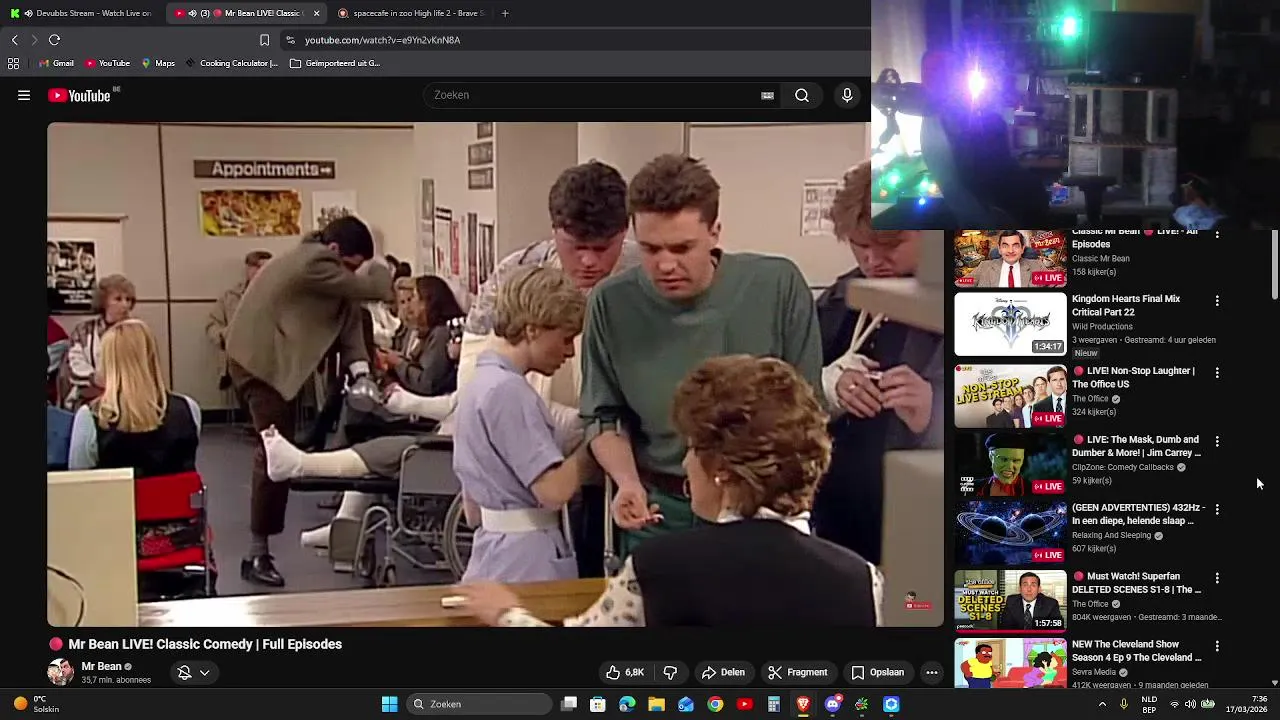
Task: Open Discord from the taskbar
Action: (x=832, y=704)
